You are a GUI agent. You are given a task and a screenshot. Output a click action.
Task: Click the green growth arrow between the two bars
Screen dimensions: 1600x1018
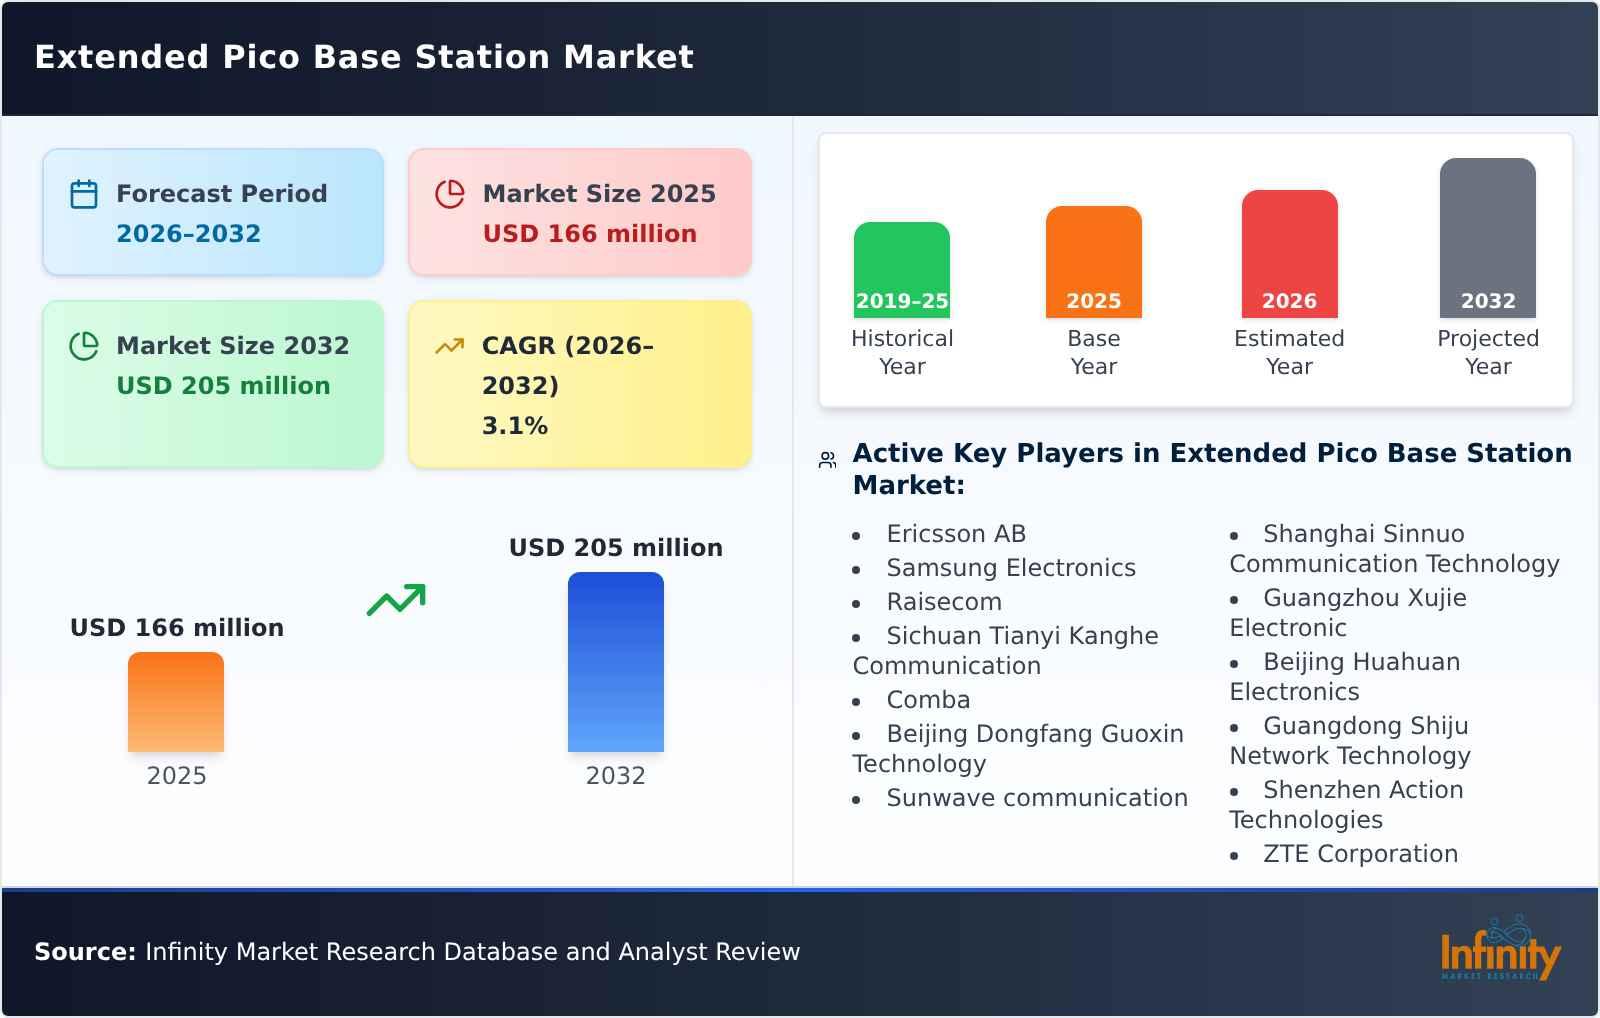(x=397, y=600)
